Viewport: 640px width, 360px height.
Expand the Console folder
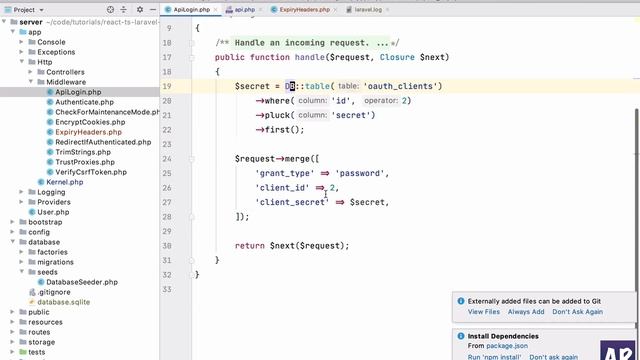(22, 42)
